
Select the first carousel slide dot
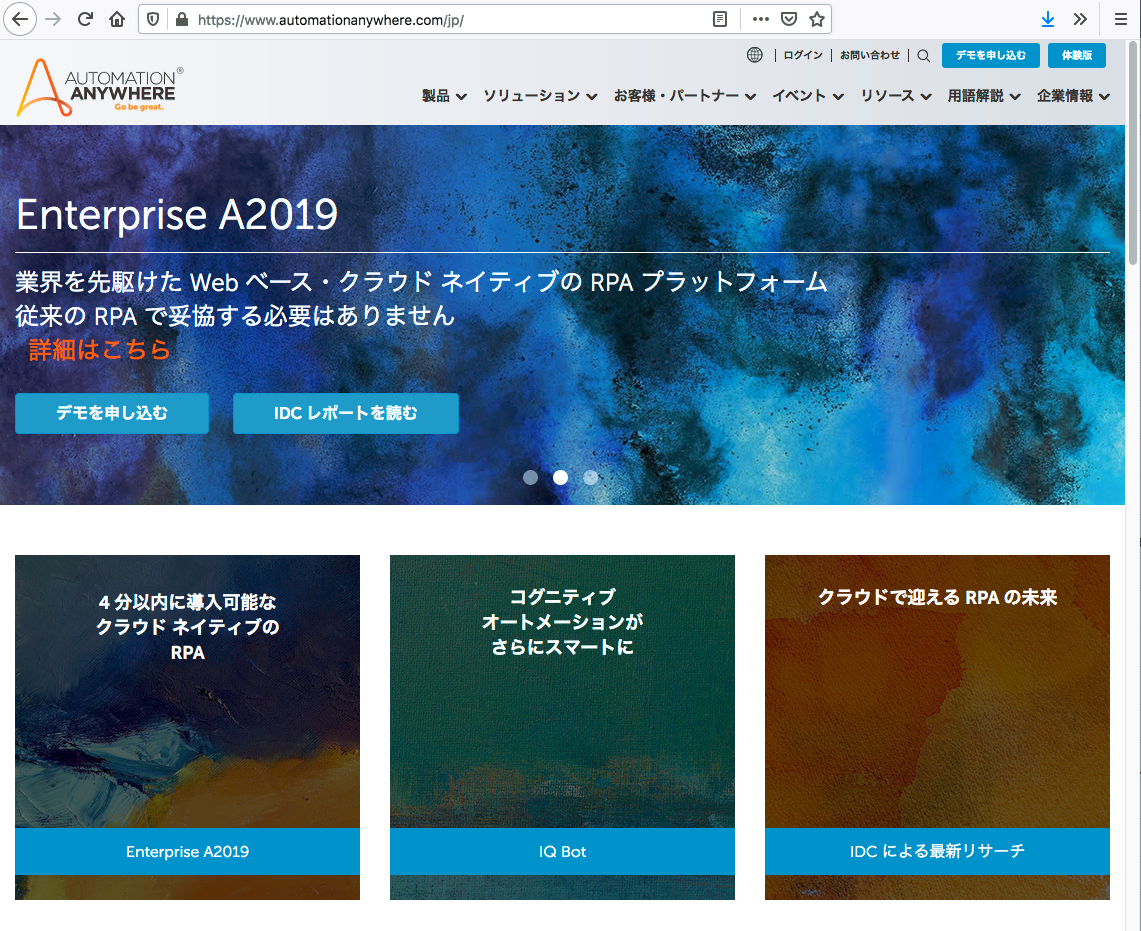[530, 477]
